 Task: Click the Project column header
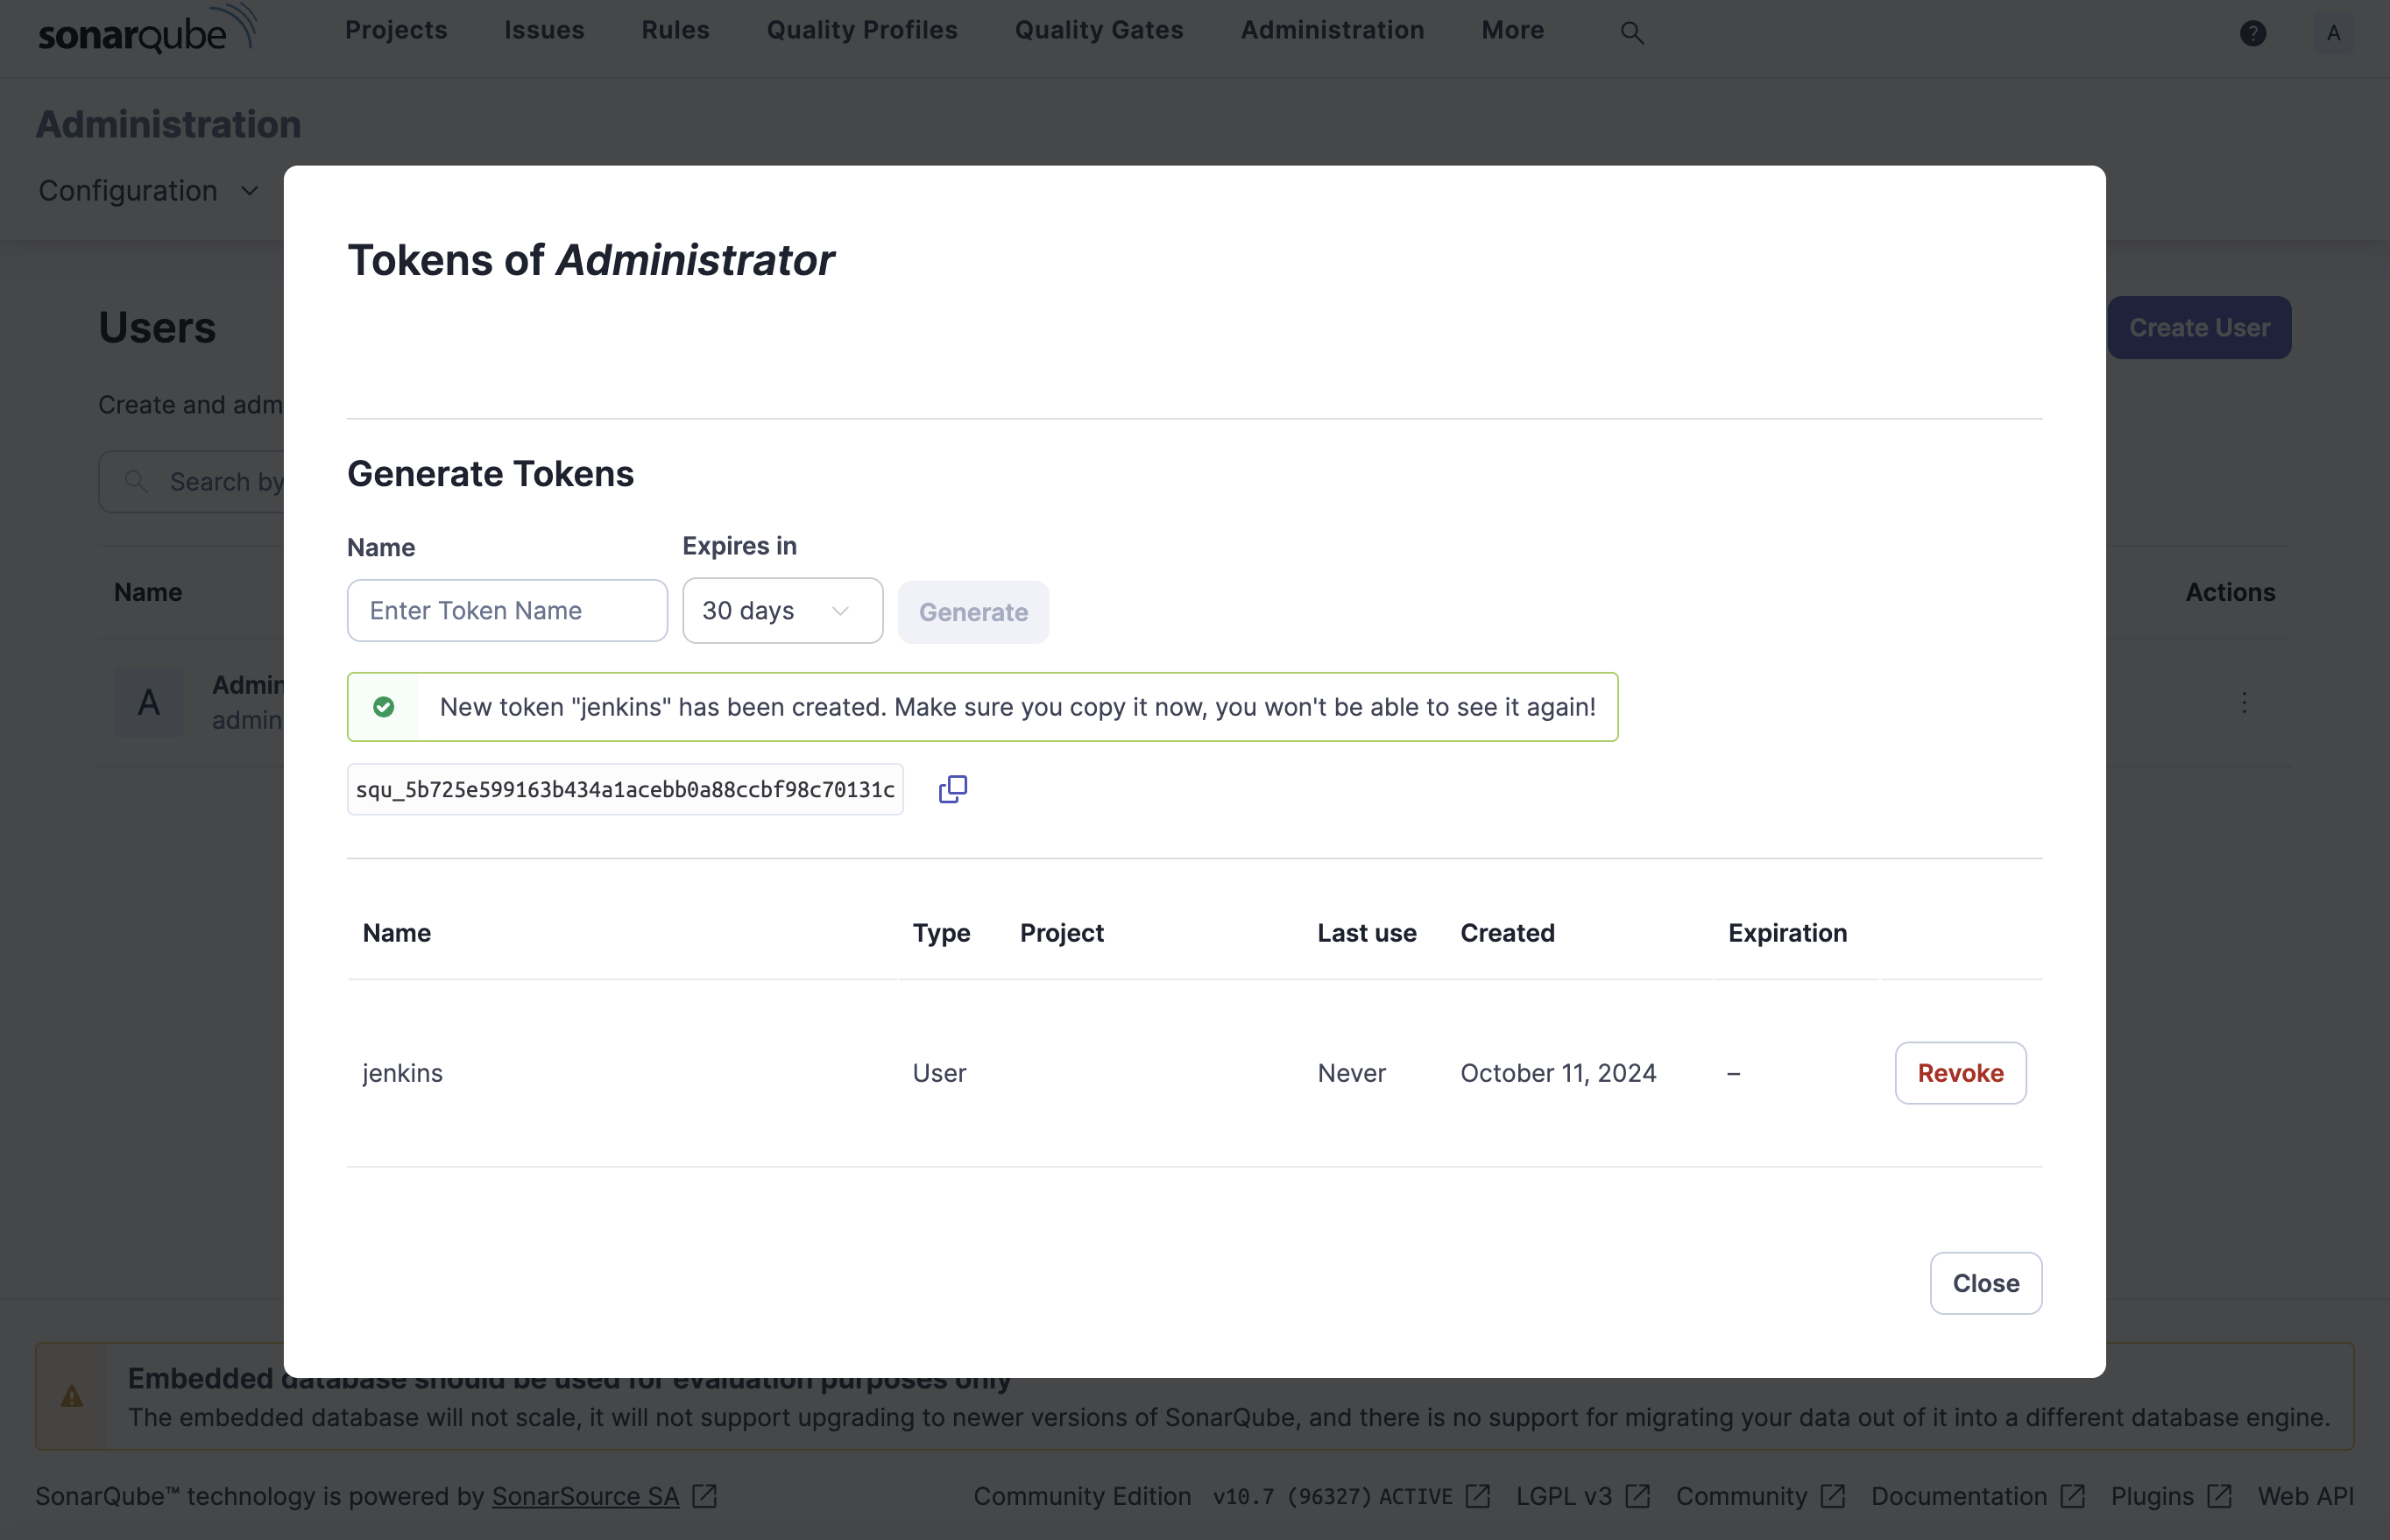click(1061, 932)
